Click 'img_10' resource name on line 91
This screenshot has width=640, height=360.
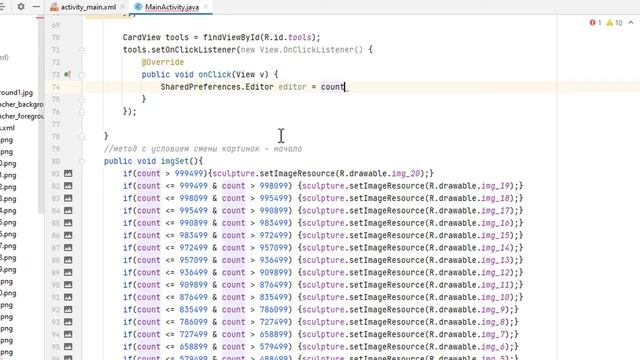[x=496, y=297]
